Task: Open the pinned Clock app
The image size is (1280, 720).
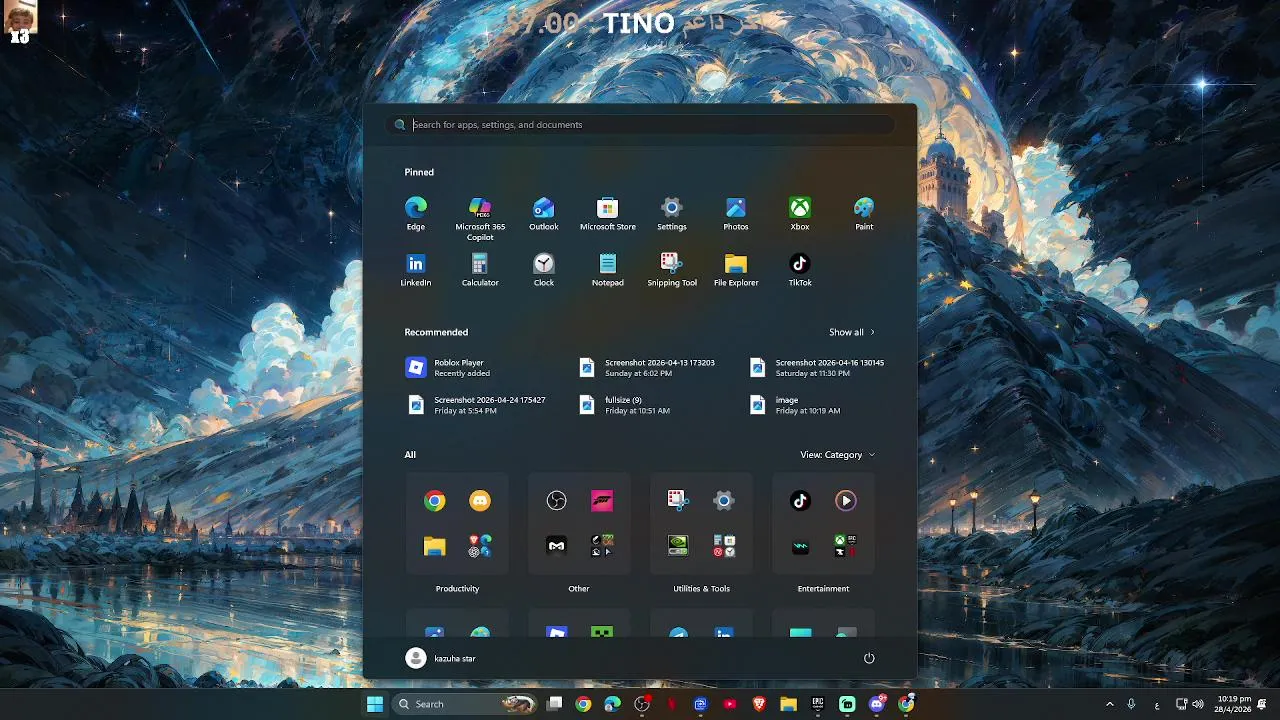Action: click(x=543, y=270)
